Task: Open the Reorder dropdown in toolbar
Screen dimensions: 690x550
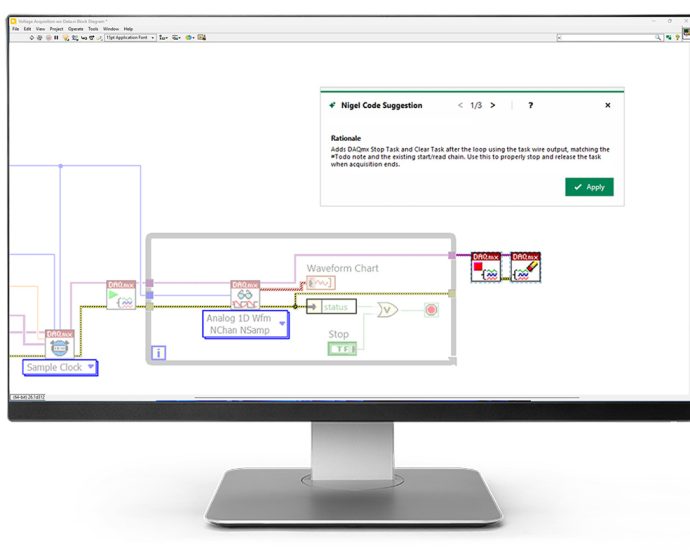Action: 190,38
